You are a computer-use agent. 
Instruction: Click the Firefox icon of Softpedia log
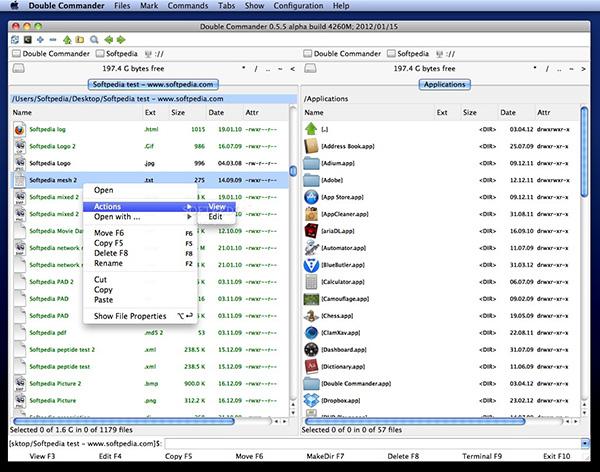(x=20, y=129)
